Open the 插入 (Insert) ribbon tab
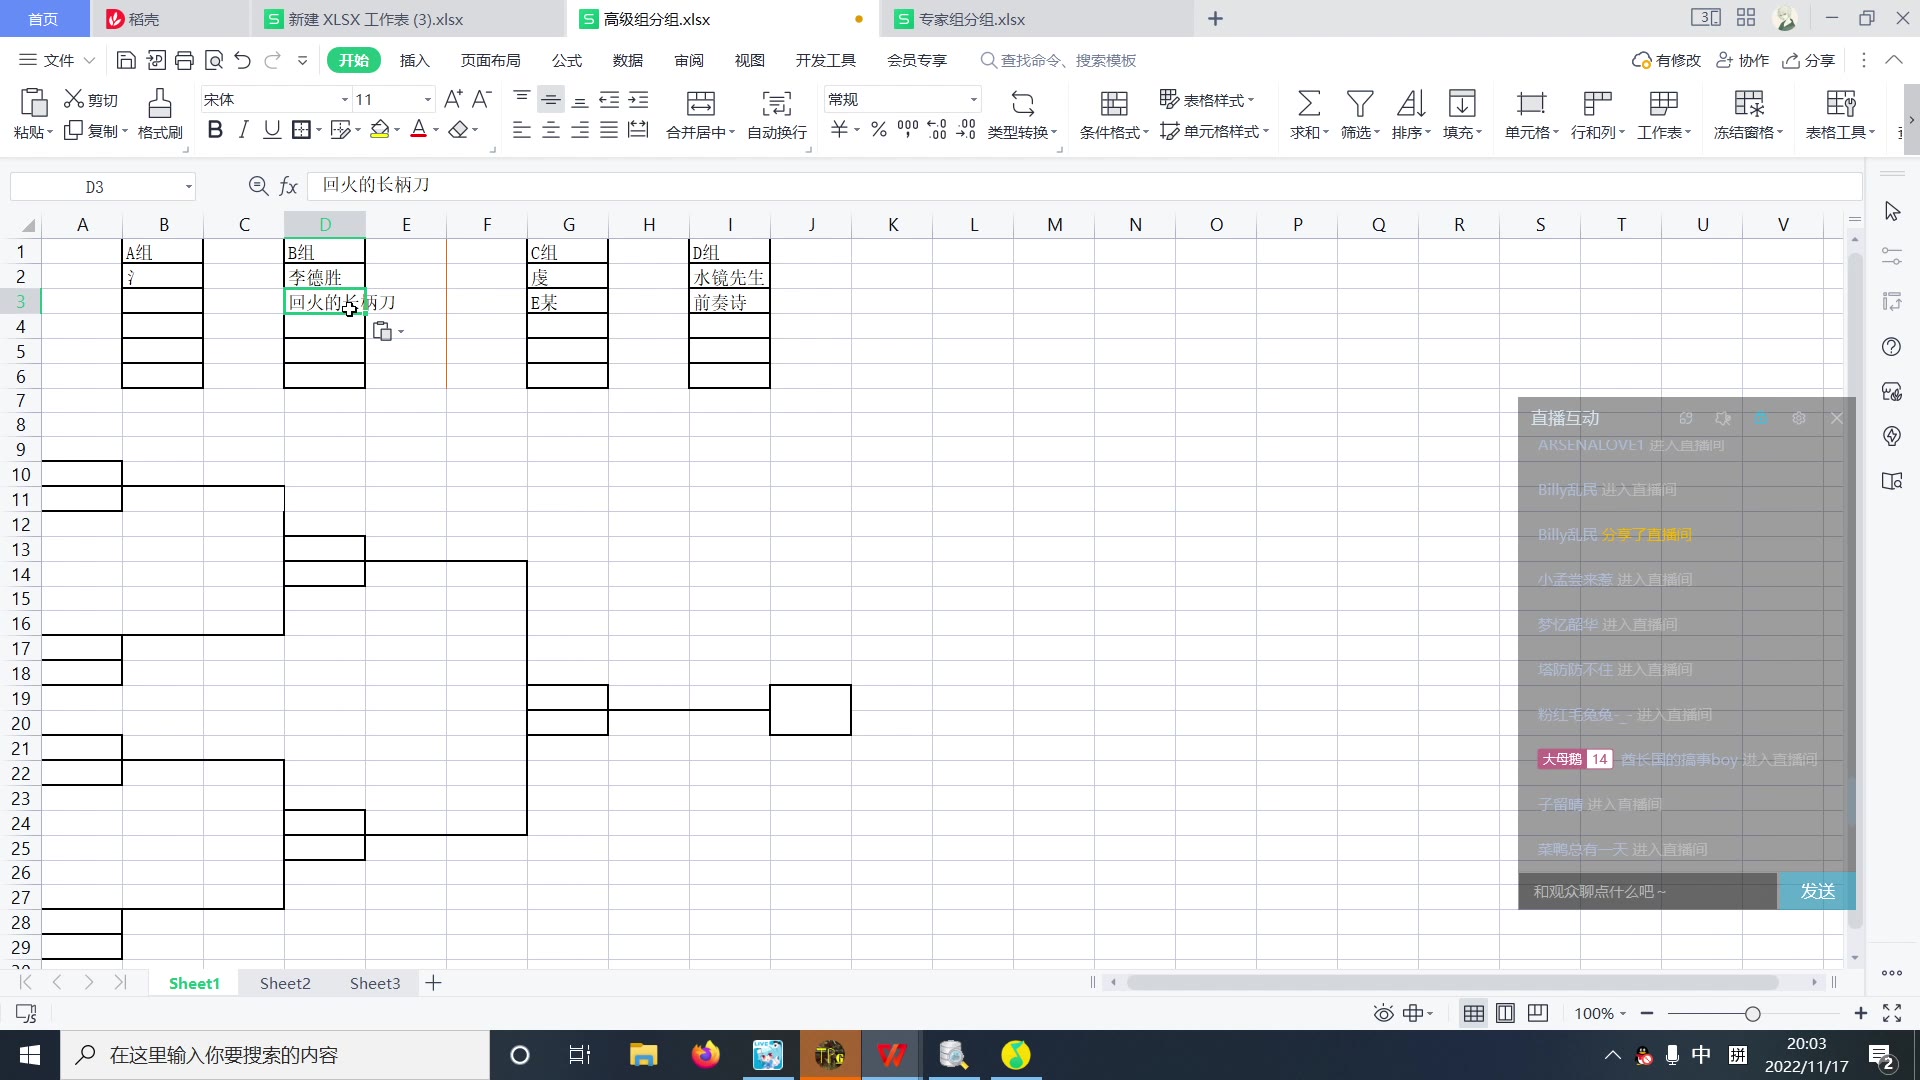 (414, 61)
